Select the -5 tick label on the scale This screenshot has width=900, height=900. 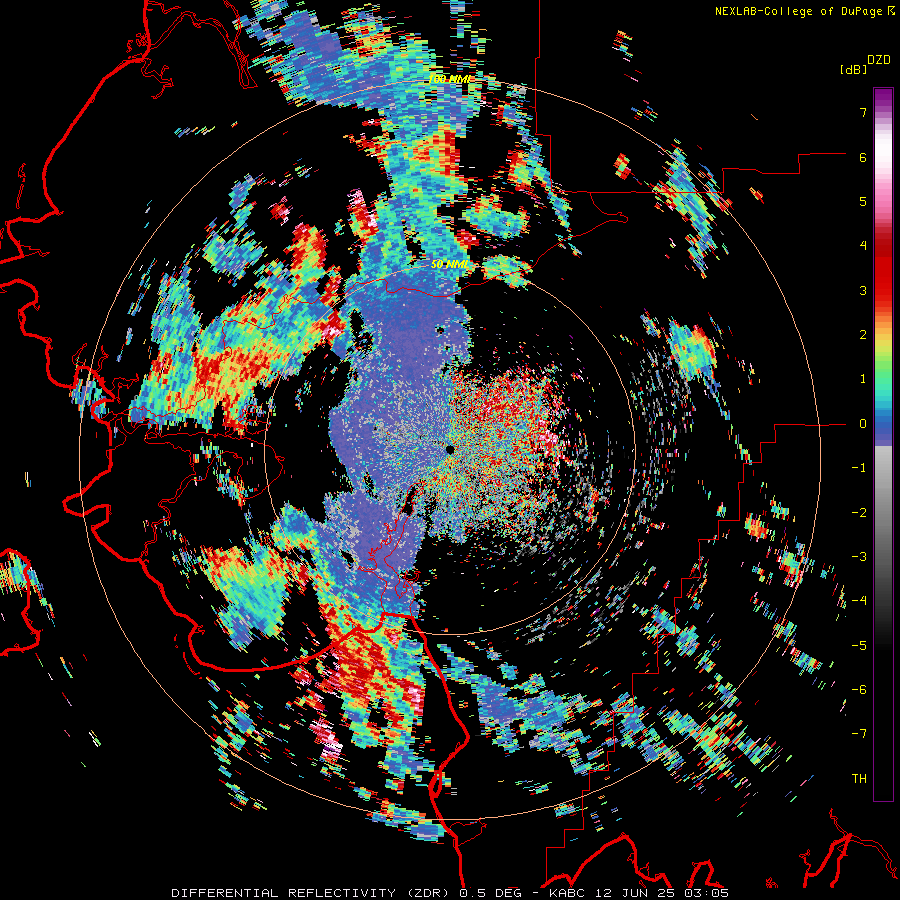click(859, 646)
